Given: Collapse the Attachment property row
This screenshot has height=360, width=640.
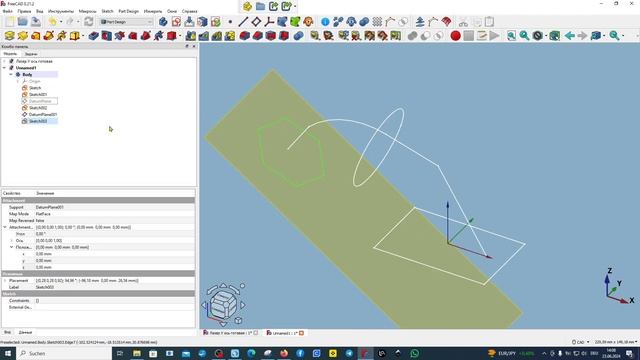Looking at the screenshot, I should tap(5, 227).
